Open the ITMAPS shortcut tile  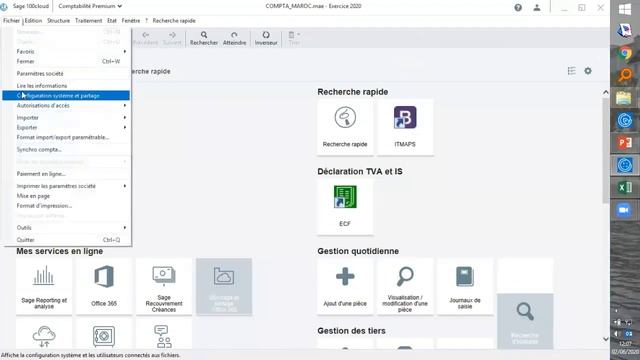tap(405, 127)
